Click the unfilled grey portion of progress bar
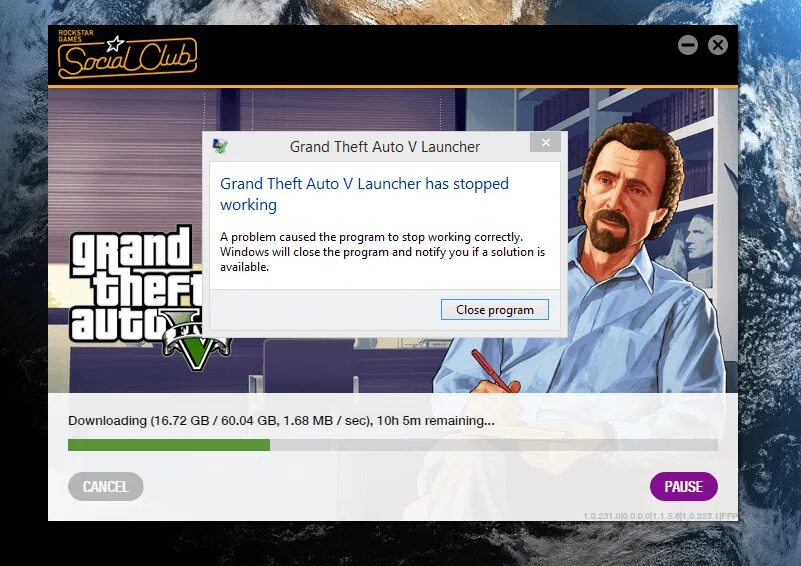This screenshot has height=566, width=801. tap(493, 445)
